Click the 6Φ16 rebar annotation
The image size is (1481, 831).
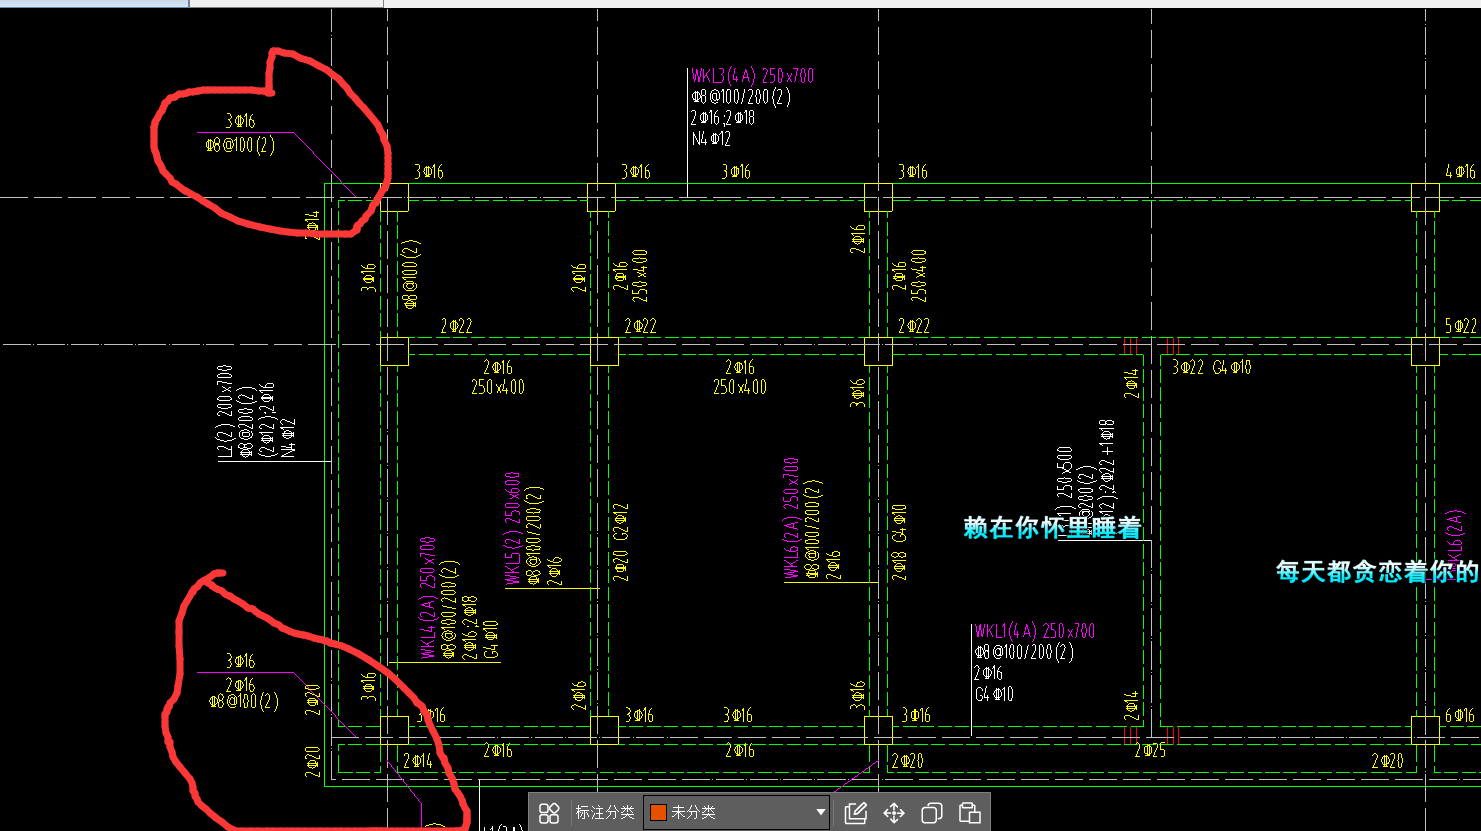[x=1460, y=716]
